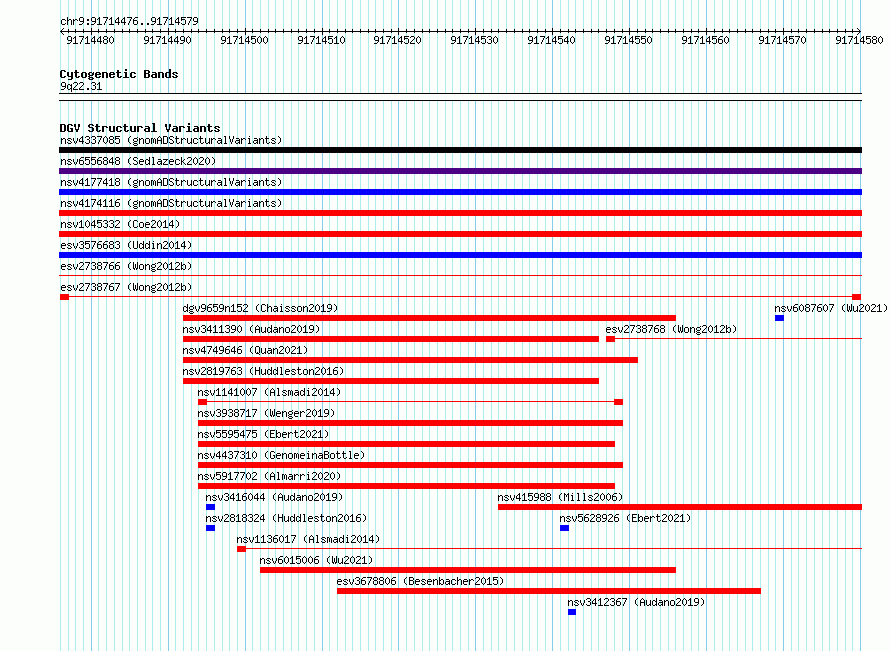Open nsv5628926 (Ebert2021) label
Viewport: 890px width, 651px height.
pyautogui.click(x=625, y=518)
